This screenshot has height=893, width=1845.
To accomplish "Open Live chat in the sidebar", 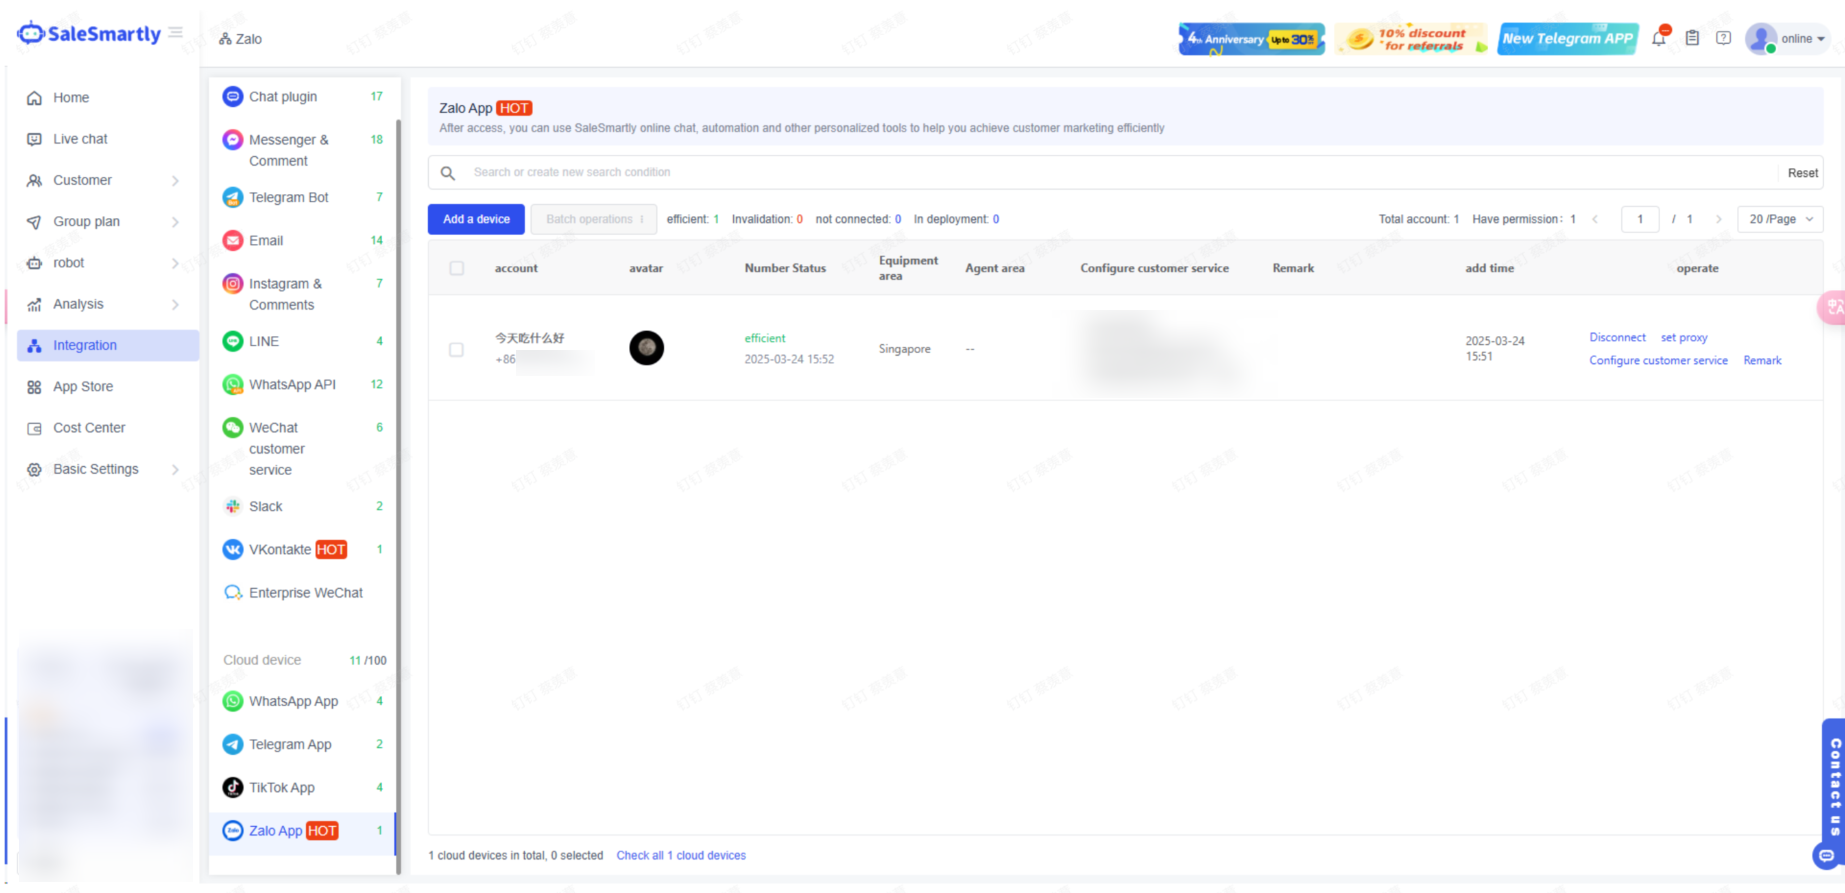I will coord(80,139).
